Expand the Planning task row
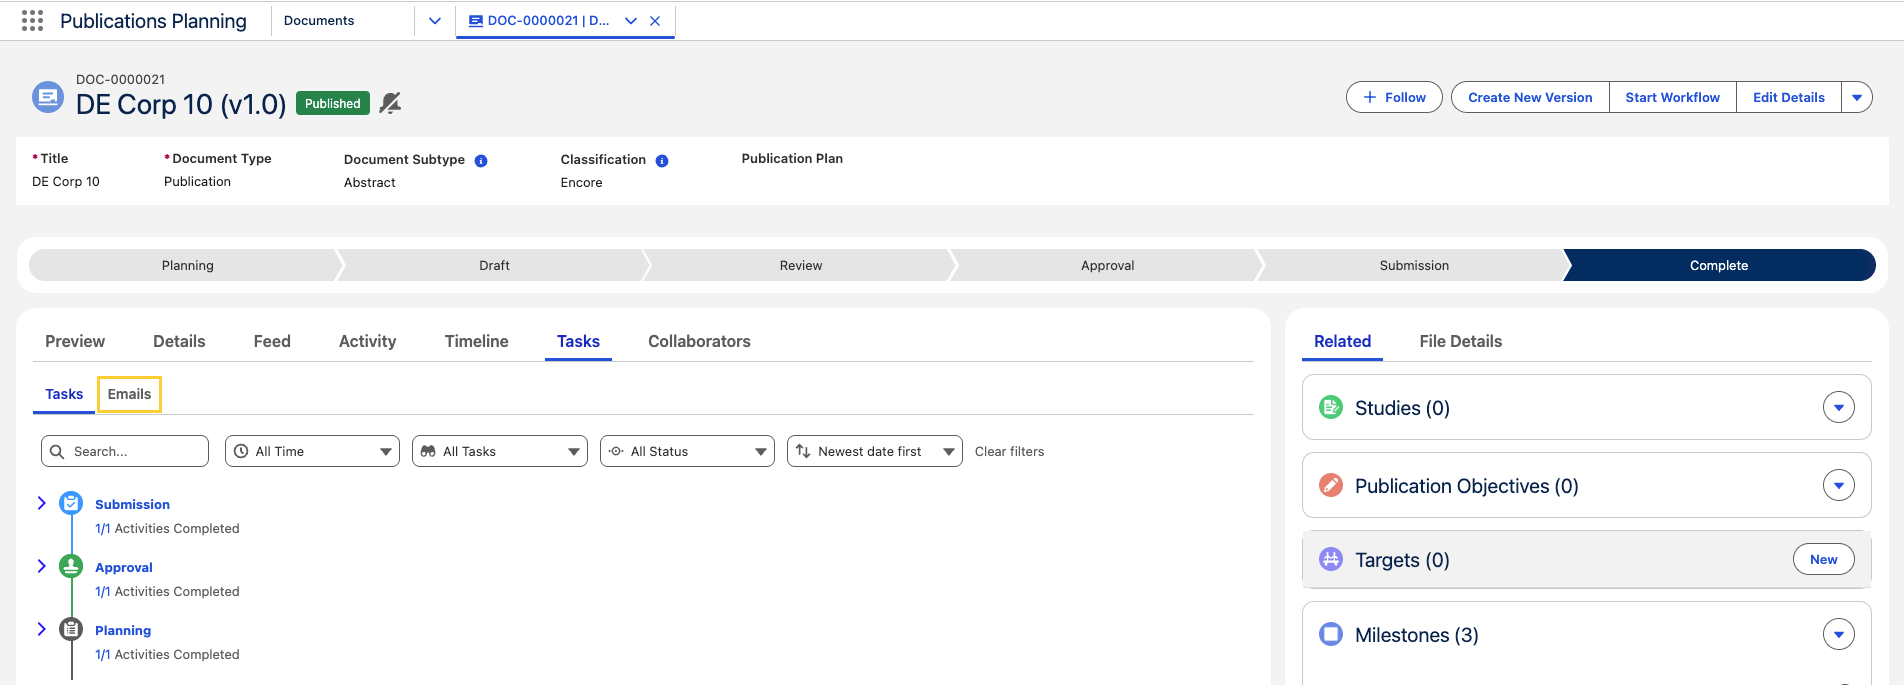This screenshot has height=685, width=1904. click(x=41, y=629)
